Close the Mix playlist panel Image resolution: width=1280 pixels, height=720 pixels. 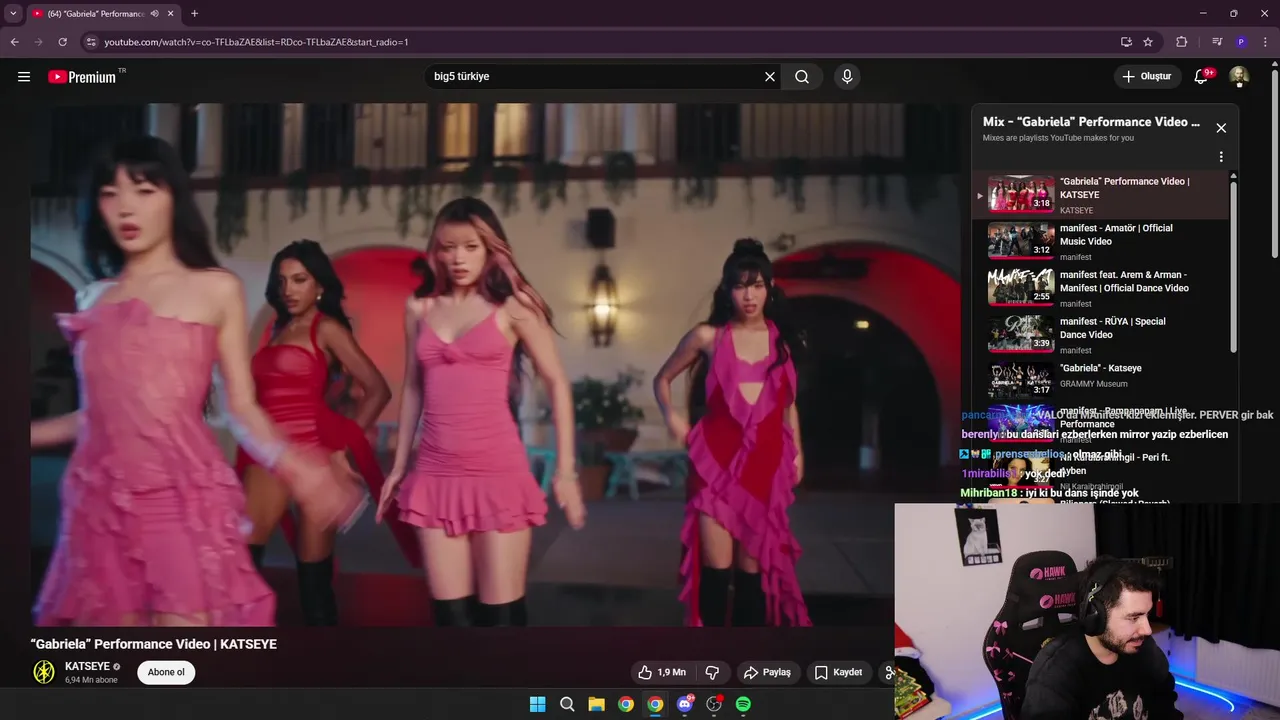tap(1221, 128)
